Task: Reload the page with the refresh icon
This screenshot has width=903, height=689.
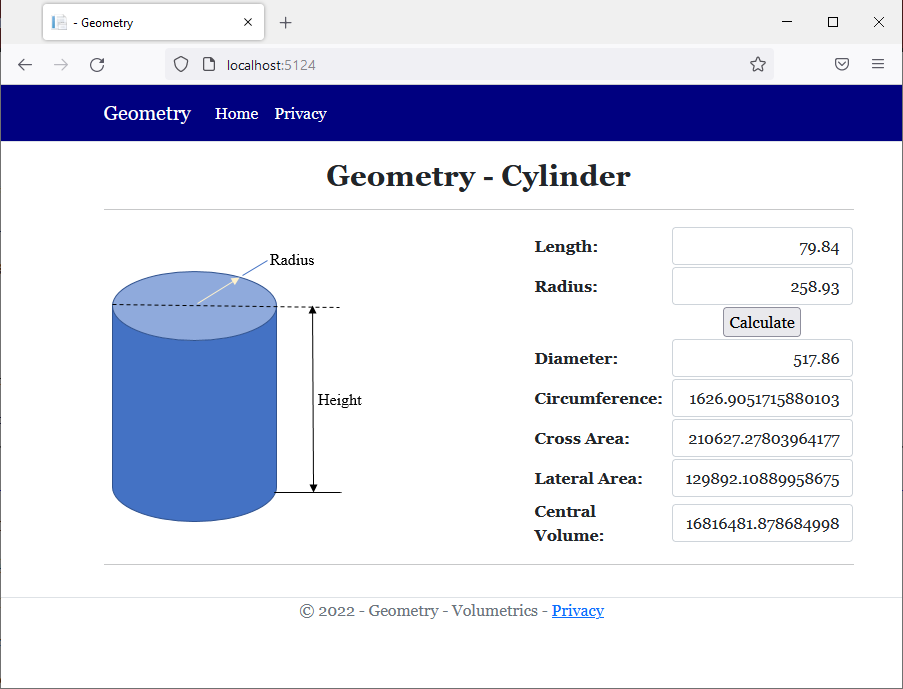Action: click(97, 65)
